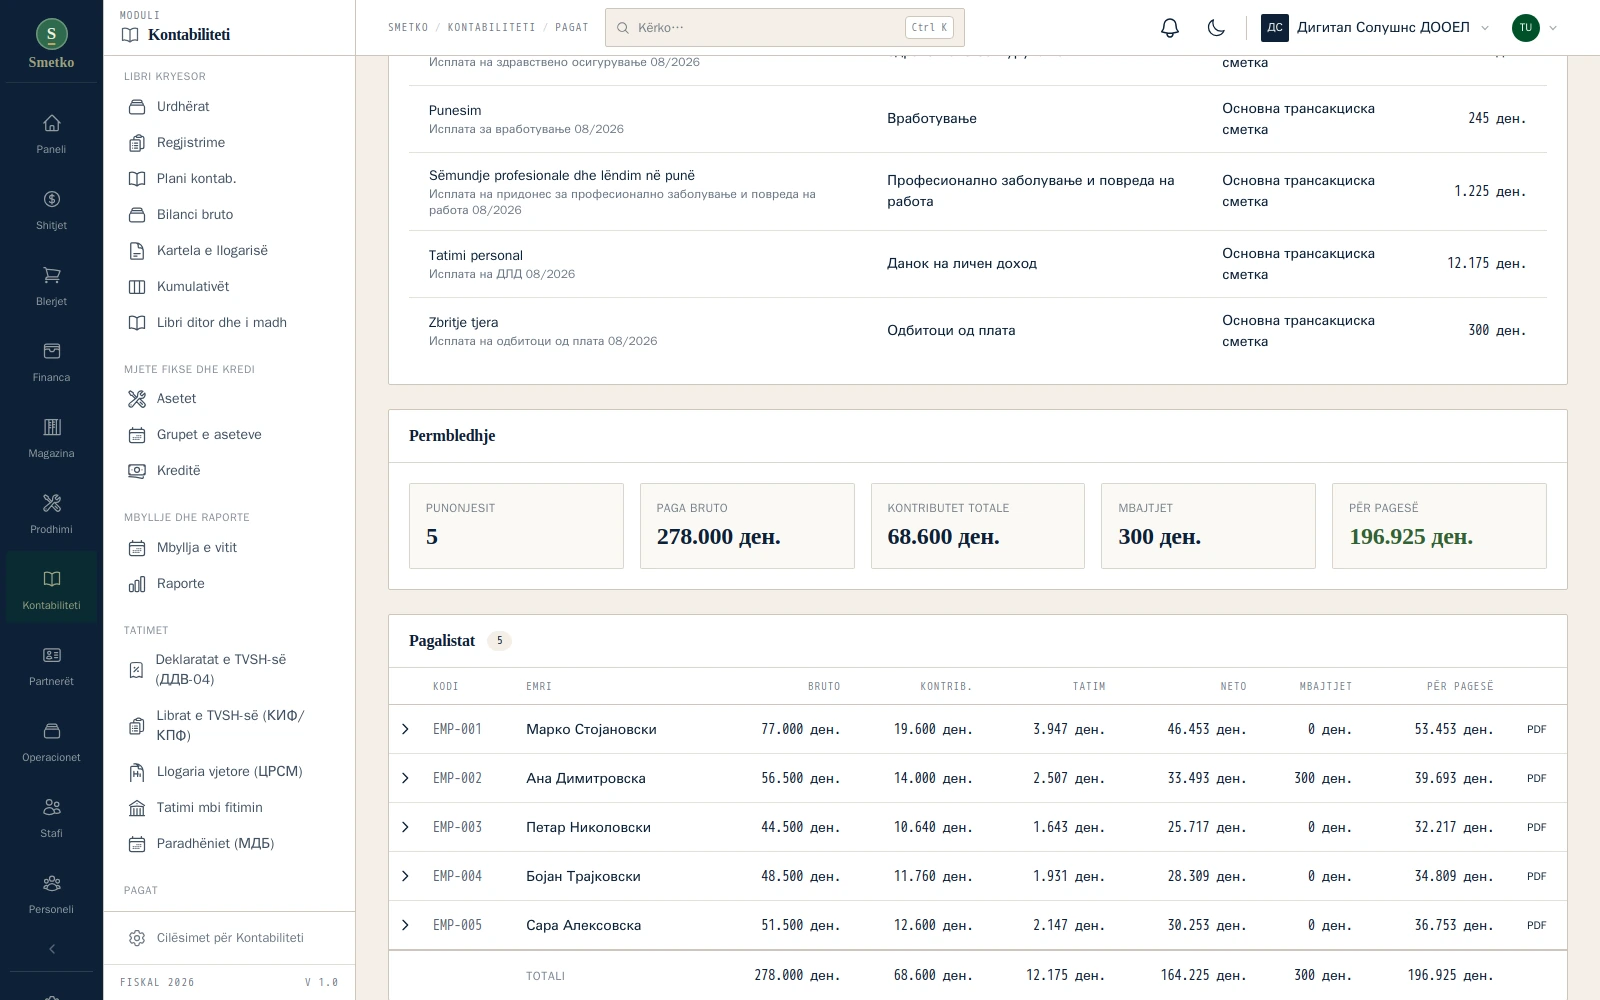Open the Paneli home icon

pyautogui.click(x=52, y=134)
